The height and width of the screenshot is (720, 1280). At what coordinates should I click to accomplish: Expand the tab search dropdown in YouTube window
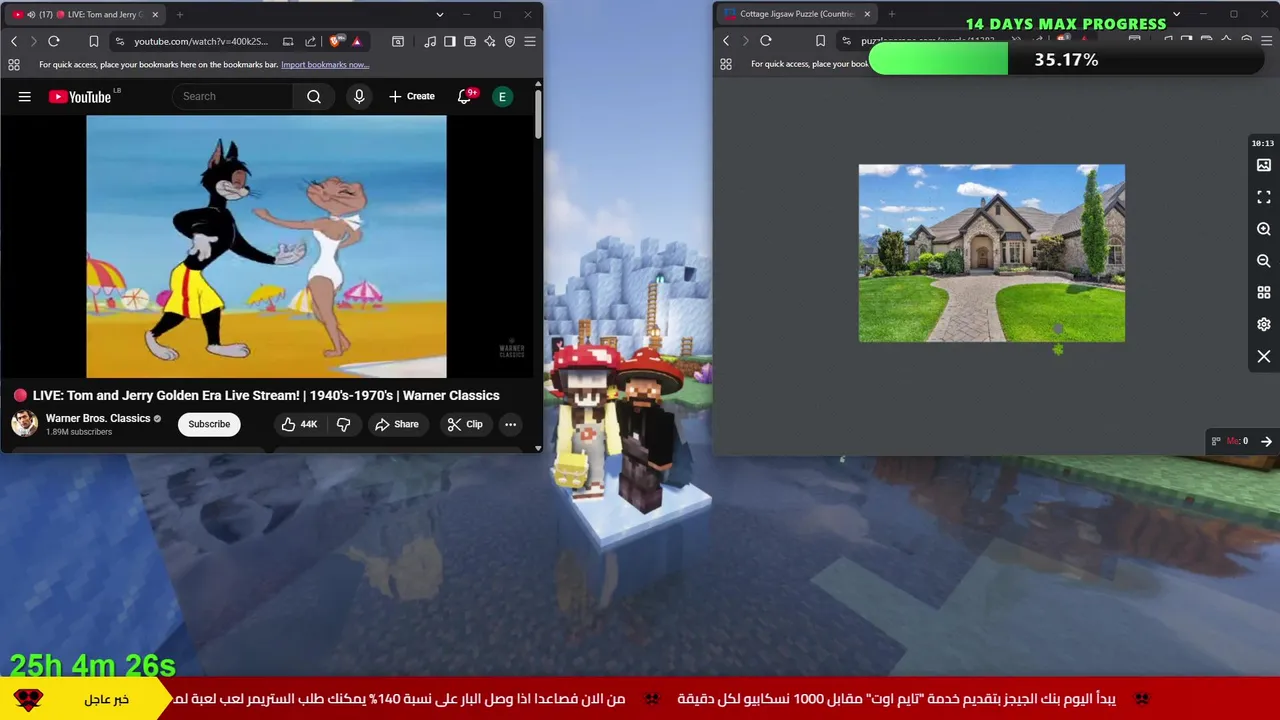tap(439, 15)
